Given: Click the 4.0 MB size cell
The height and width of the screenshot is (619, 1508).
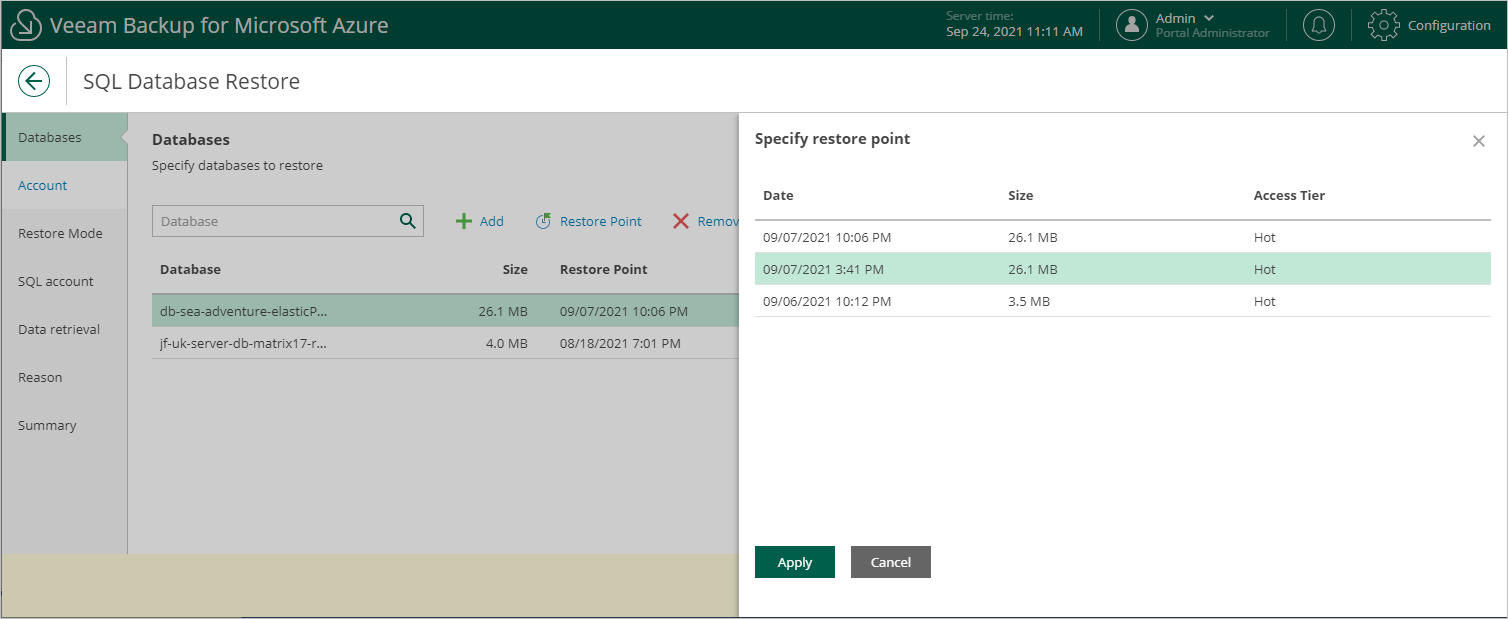Looking at the screenshot, I should (506, 343).
